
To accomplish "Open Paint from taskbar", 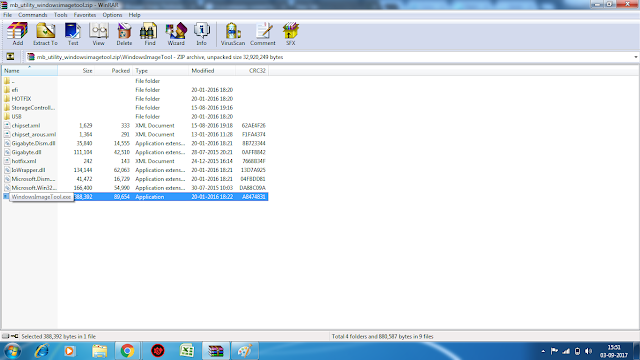I will [244, 351].
